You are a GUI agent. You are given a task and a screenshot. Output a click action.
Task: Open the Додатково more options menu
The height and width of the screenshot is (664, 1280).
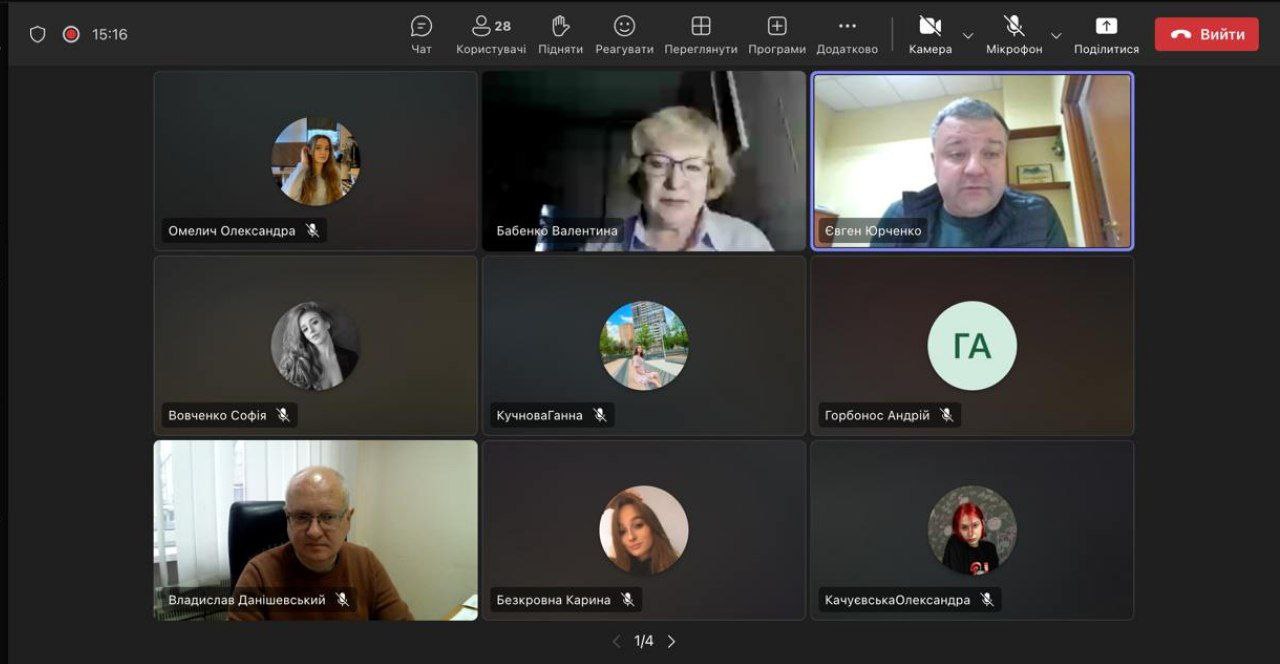click(847, 34)
